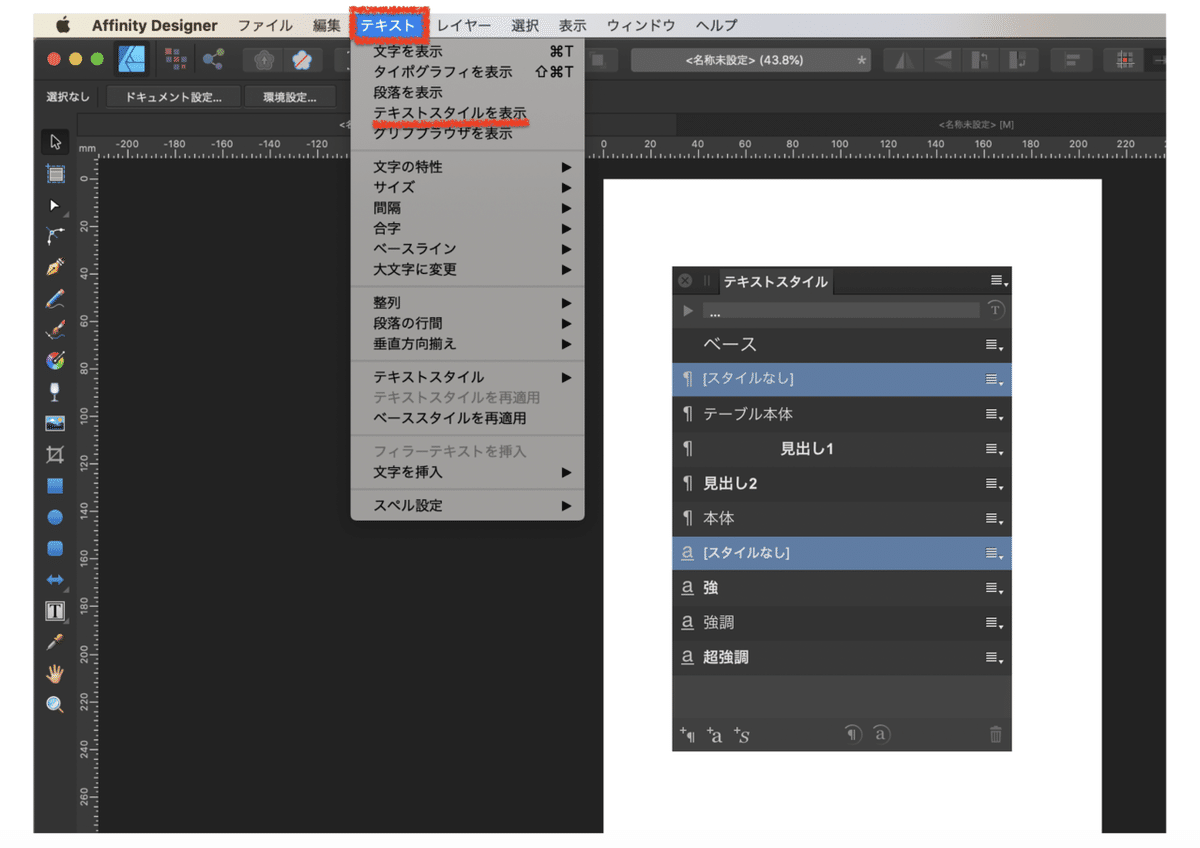Select the Vector Brush tool
1200x848 pixels.
55,330
